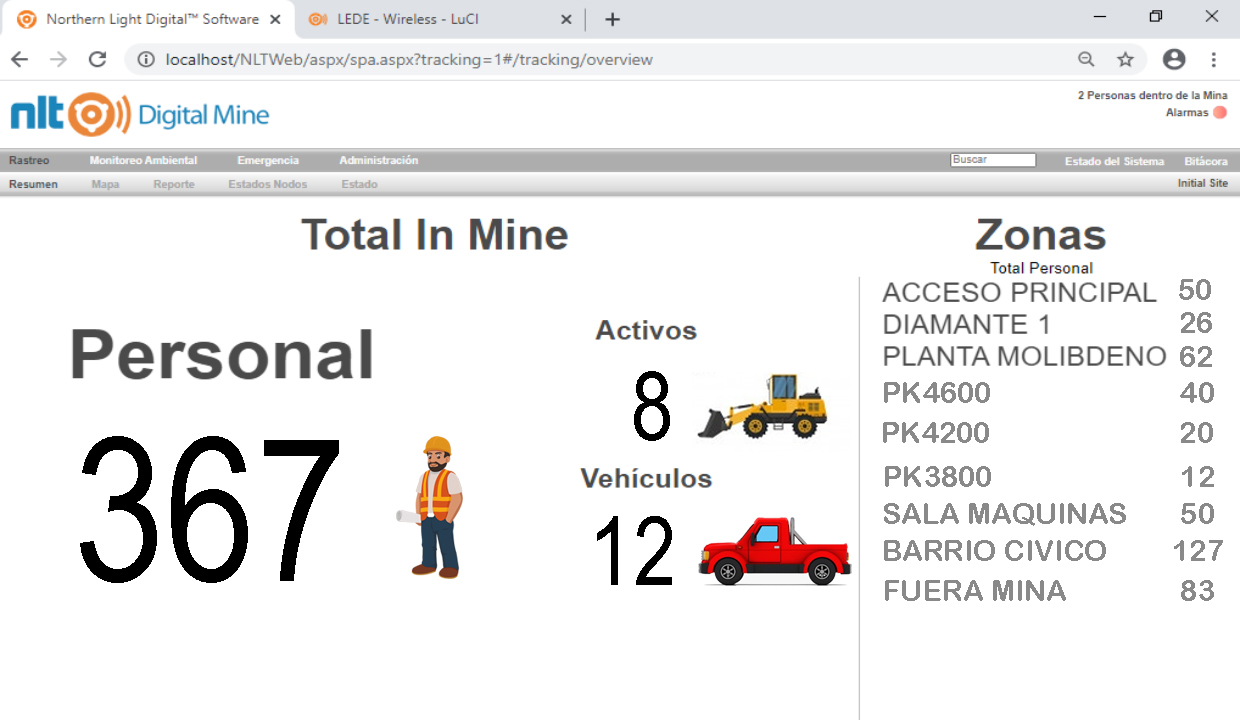This screenshot has width=1240, height=720.
Task: Select the Estado submenu tab
Action: click(x=359, y=184)
